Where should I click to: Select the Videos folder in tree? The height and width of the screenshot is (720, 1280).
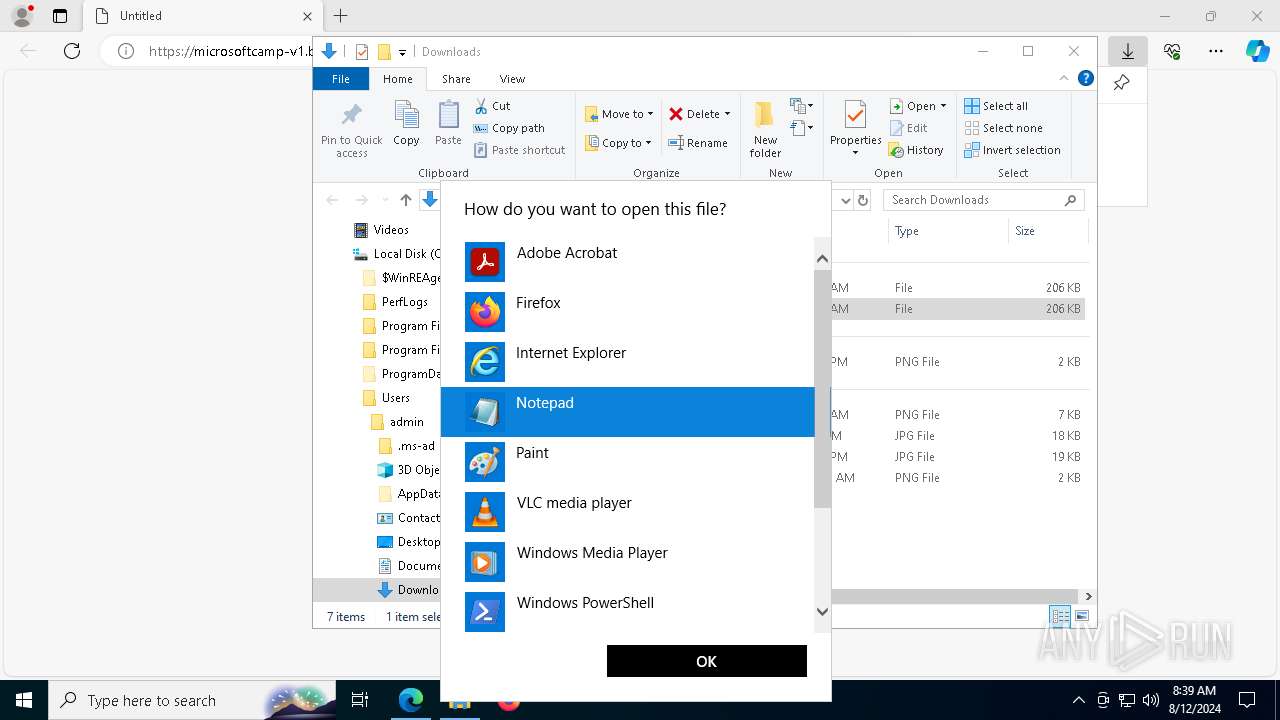(381, 230)
